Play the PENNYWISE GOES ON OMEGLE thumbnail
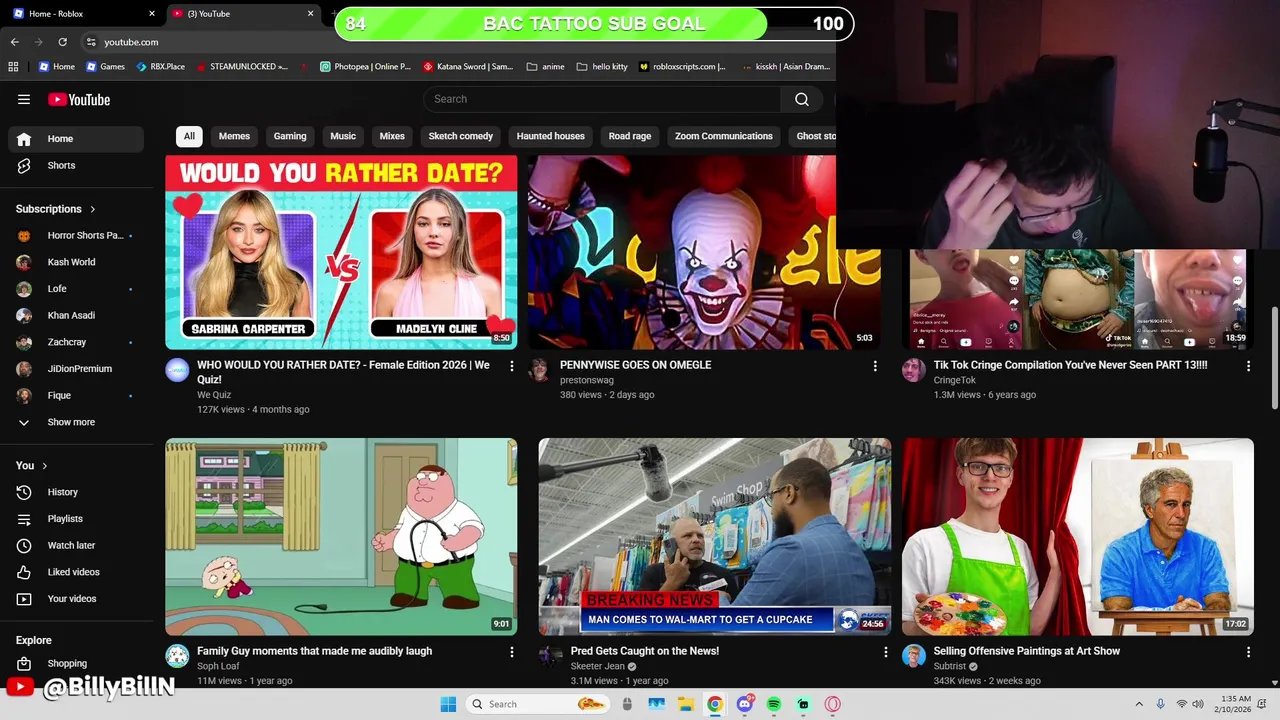 click(704, 252)
